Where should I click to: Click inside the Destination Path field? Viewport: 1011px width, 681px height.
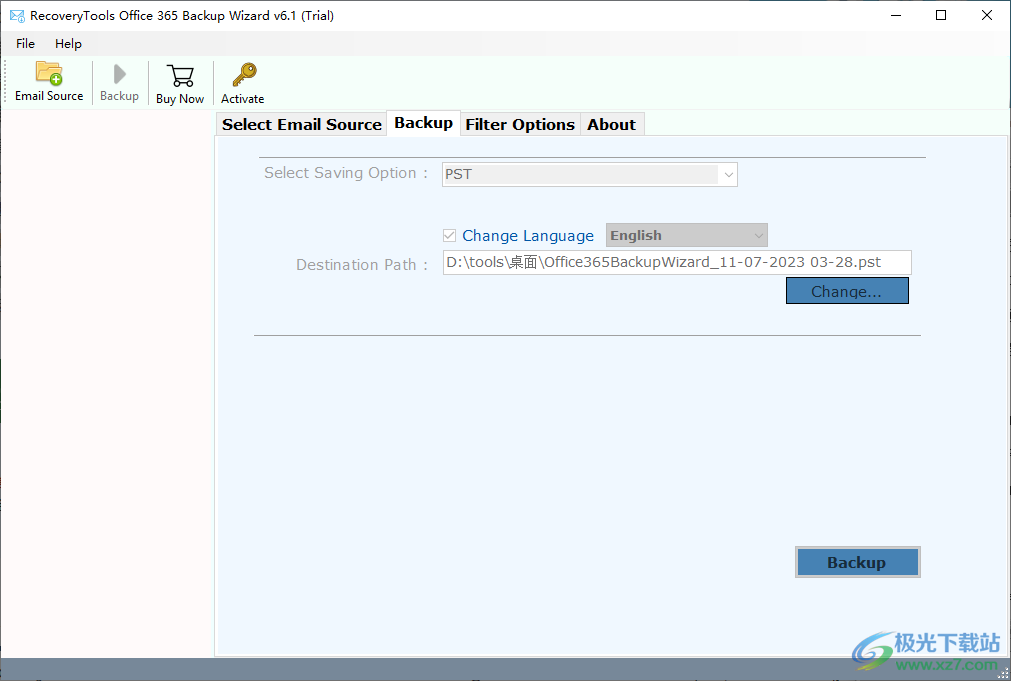tap(676, 262)
